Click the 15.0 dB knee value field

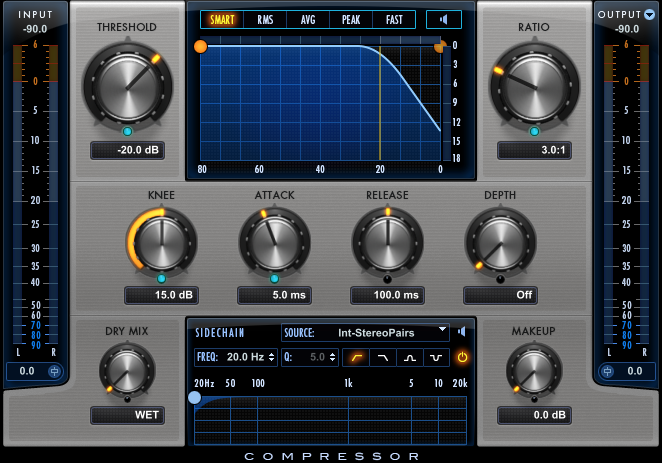162,295
